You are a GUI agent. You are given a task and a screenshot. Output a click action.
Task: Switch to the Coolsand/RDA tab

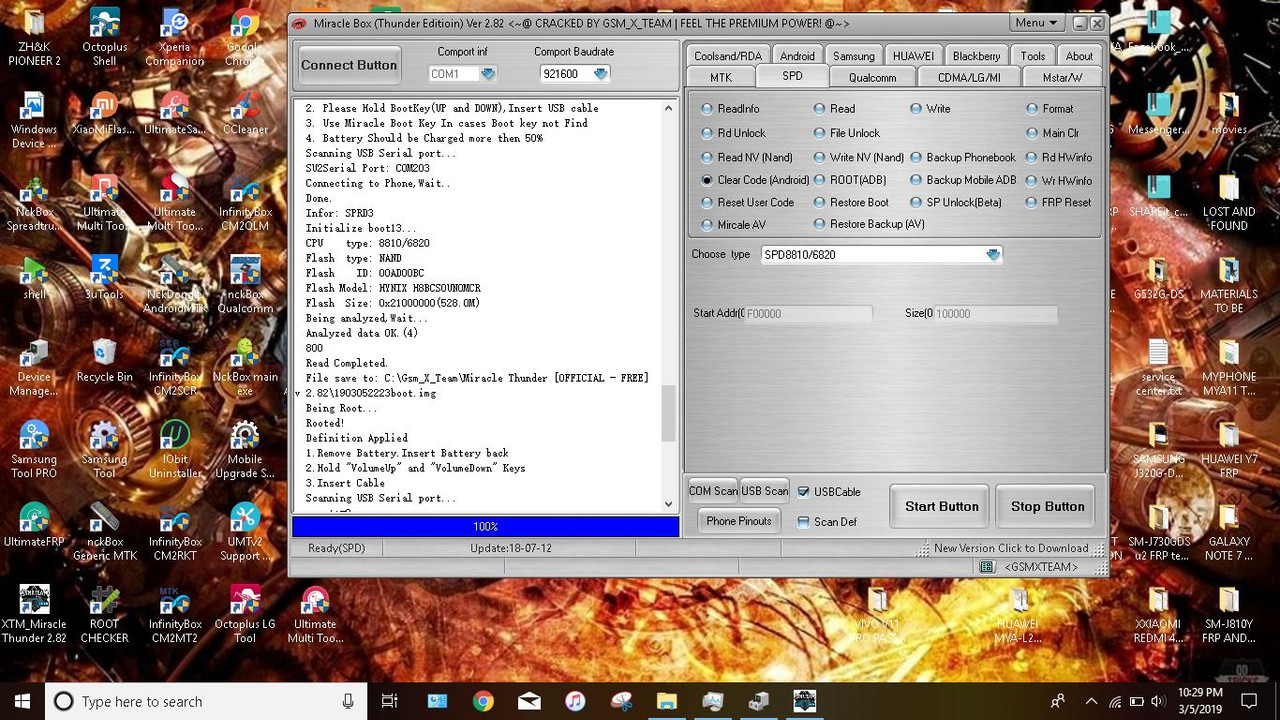click(x=728, y=56)
